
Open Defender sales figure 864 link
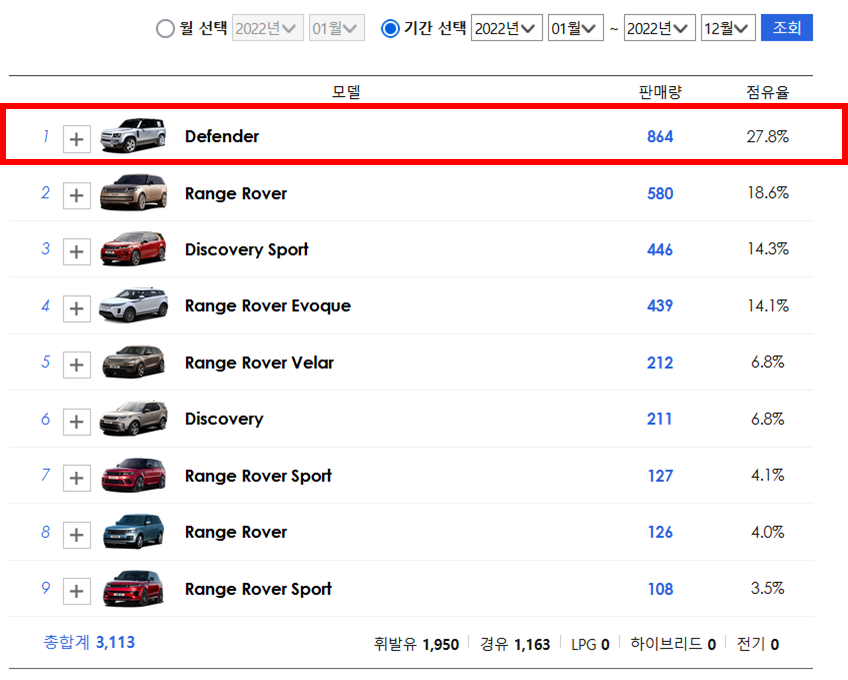point(660,138)
